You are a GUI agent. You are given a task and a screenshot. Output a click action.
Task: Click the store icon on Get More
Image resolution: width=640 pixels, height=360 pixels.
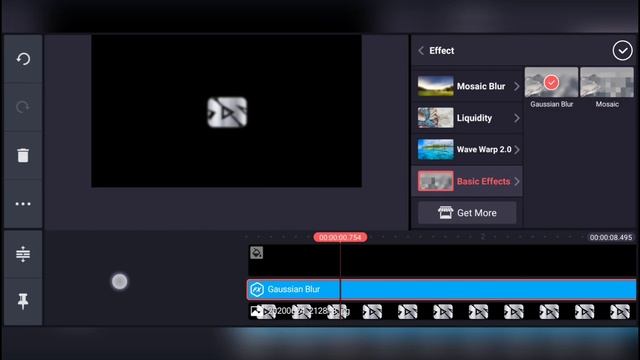[x=445, y=213]
